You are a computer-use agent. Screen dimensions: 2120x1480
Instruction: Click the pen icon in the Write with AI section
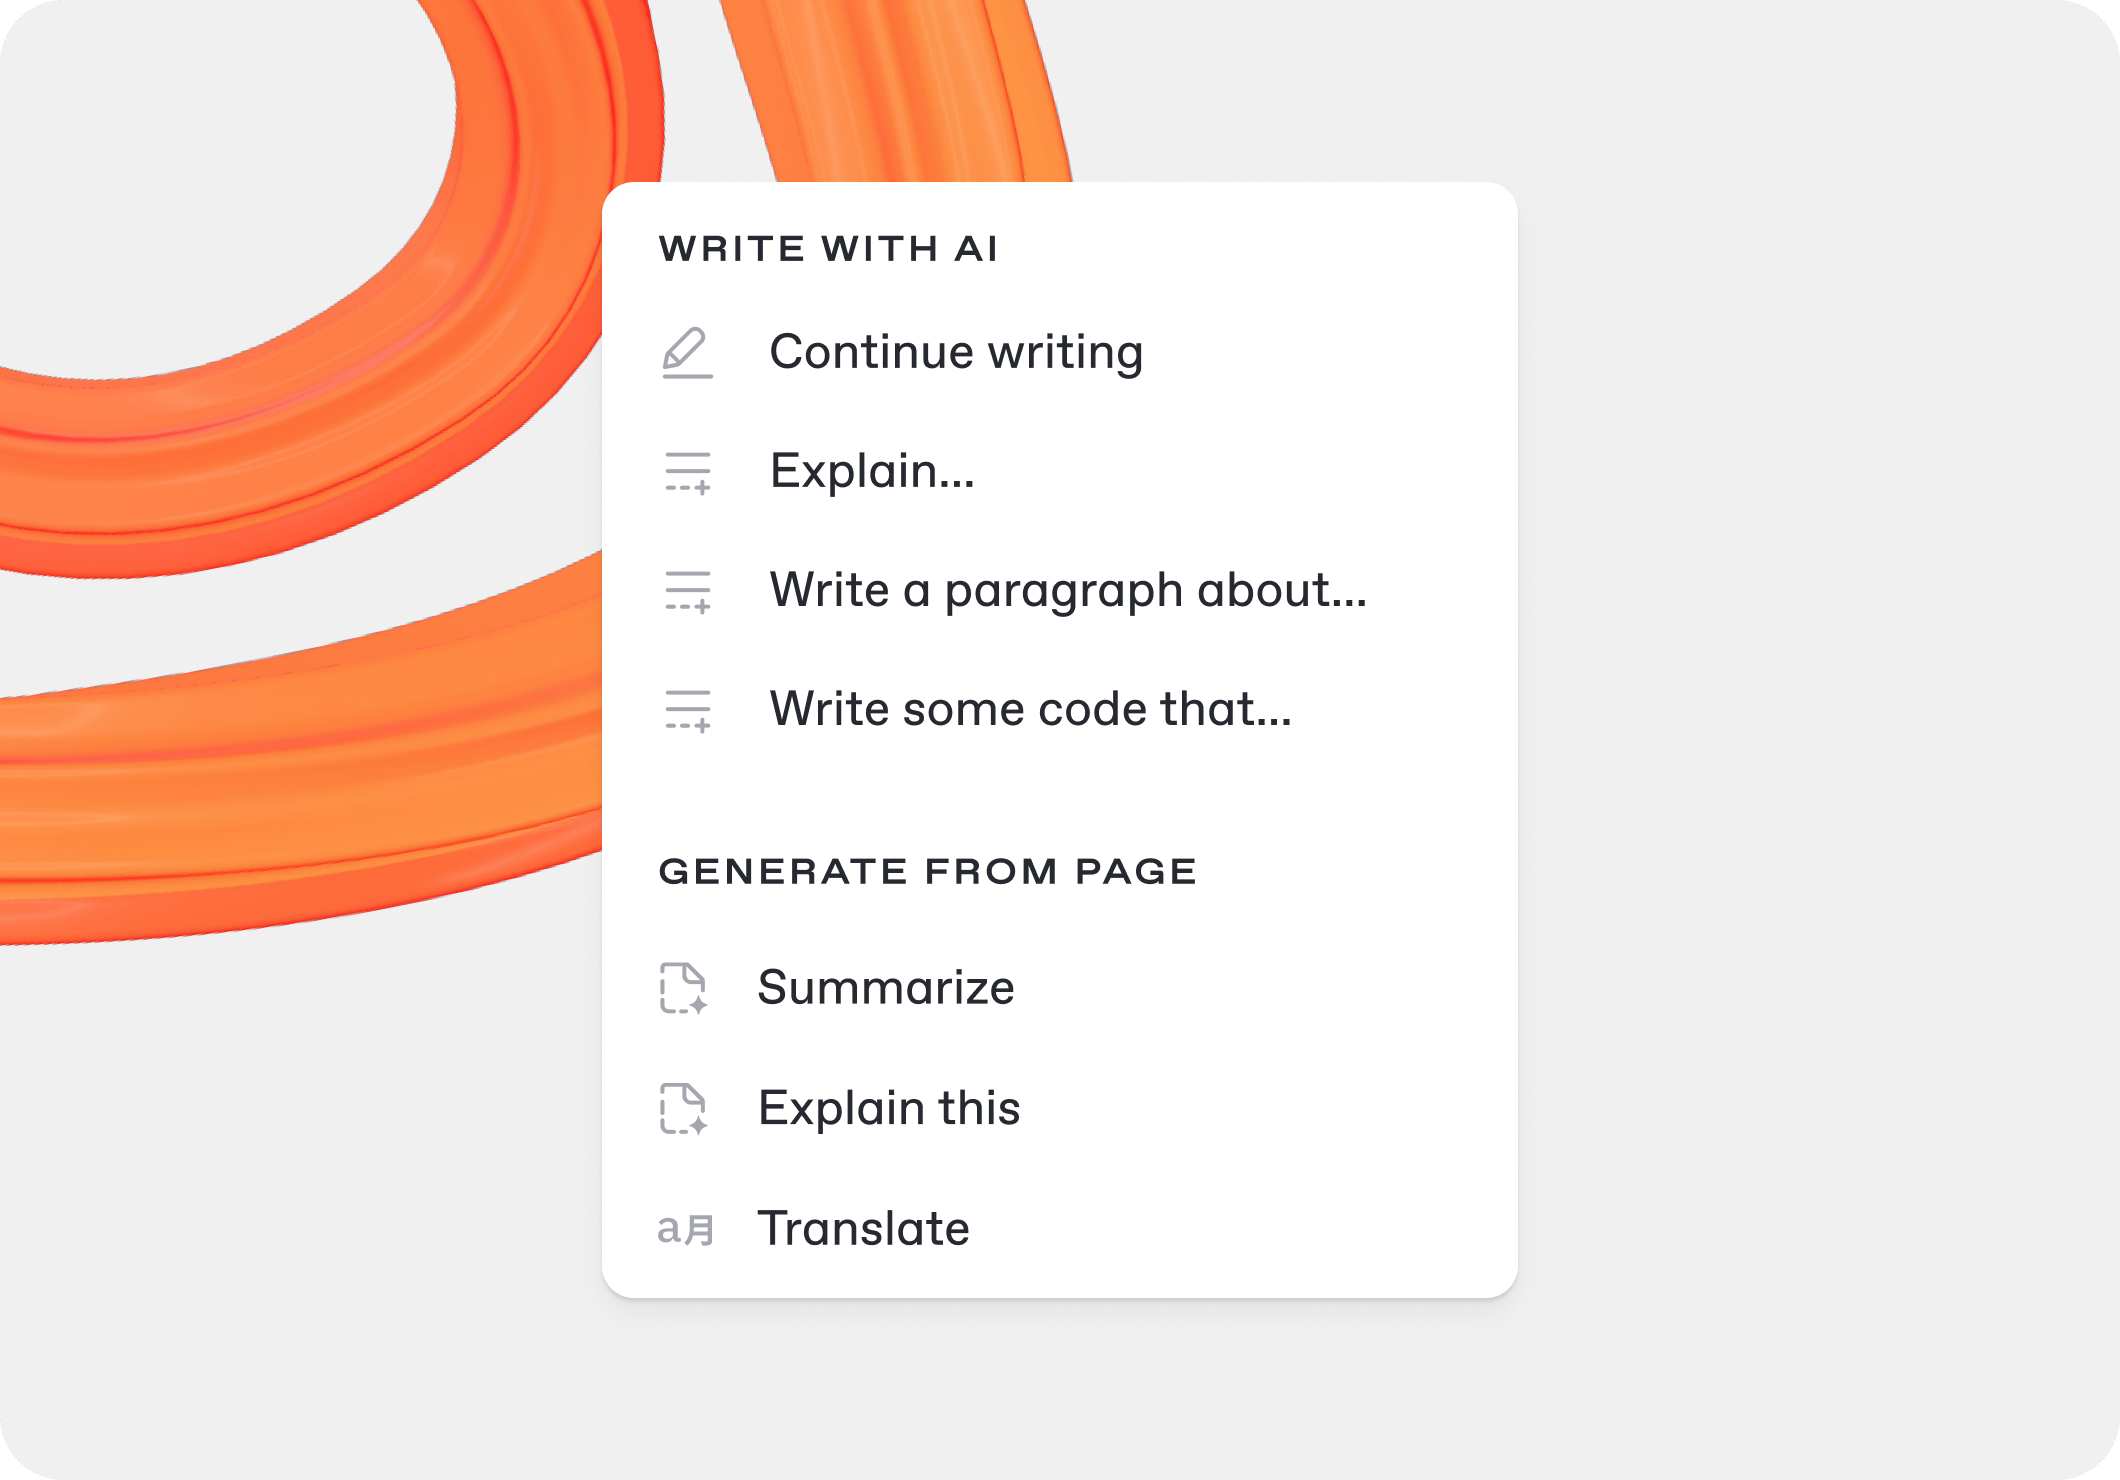pyautogui.click(x=688, y=352)
